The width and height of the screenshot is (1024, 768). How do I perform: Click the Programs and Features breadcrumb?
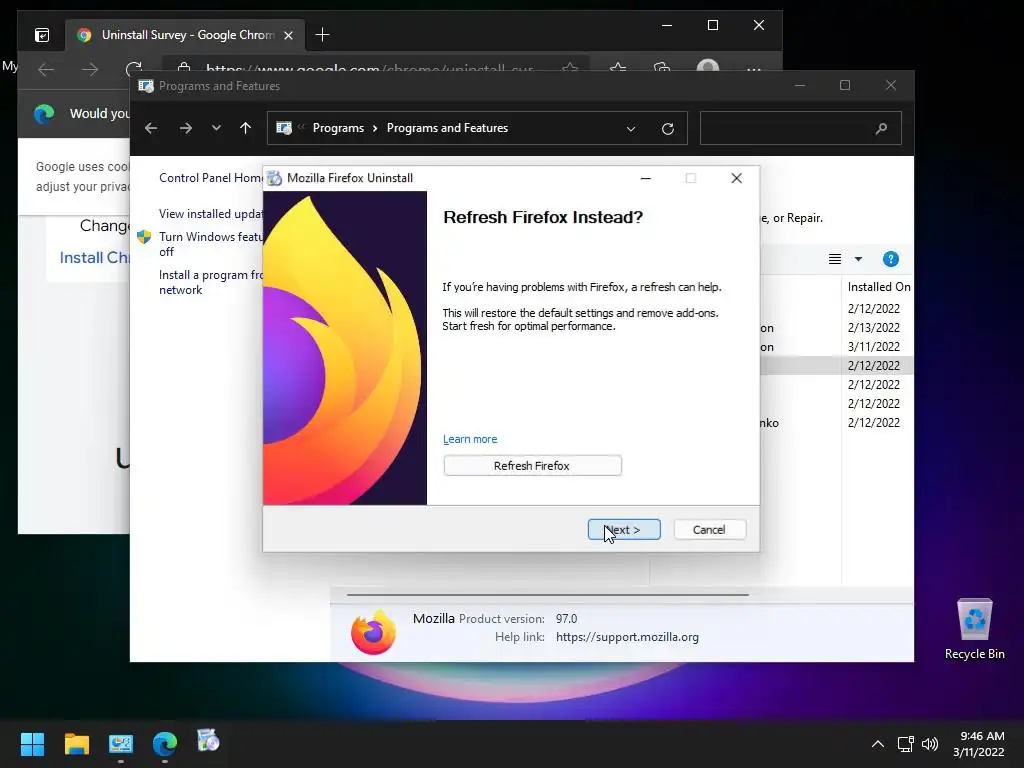coord(447,128)
